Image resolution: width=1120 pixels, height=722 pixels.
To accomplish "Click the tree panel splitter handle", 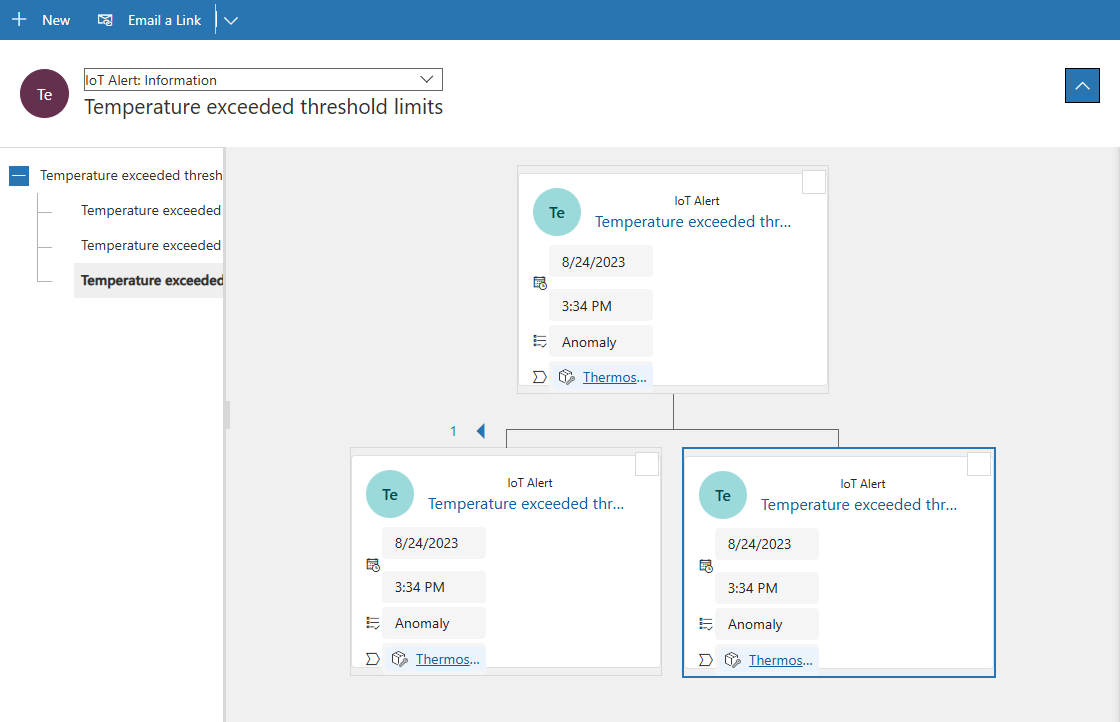I will click(x=227, y=415).
